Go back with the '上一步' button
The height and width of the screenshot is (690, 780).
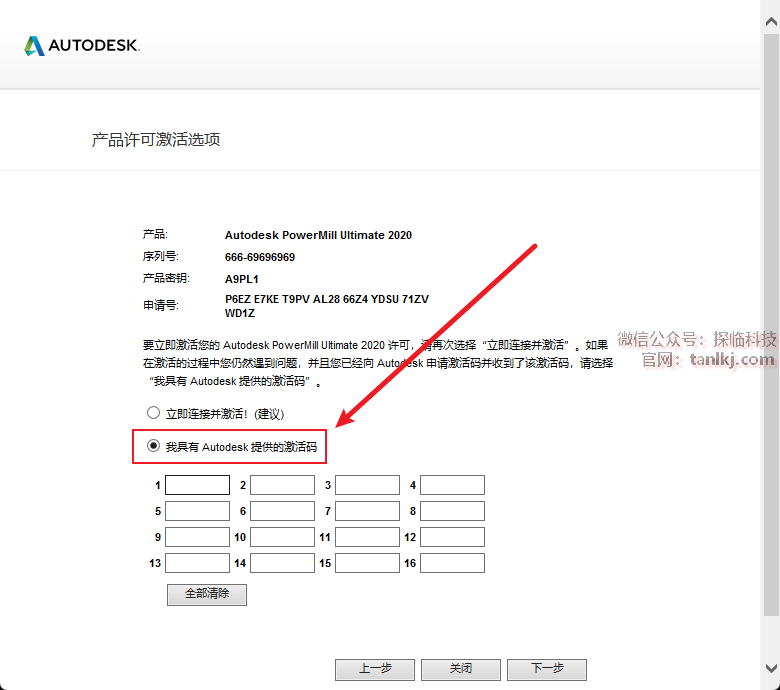point(375,669)
